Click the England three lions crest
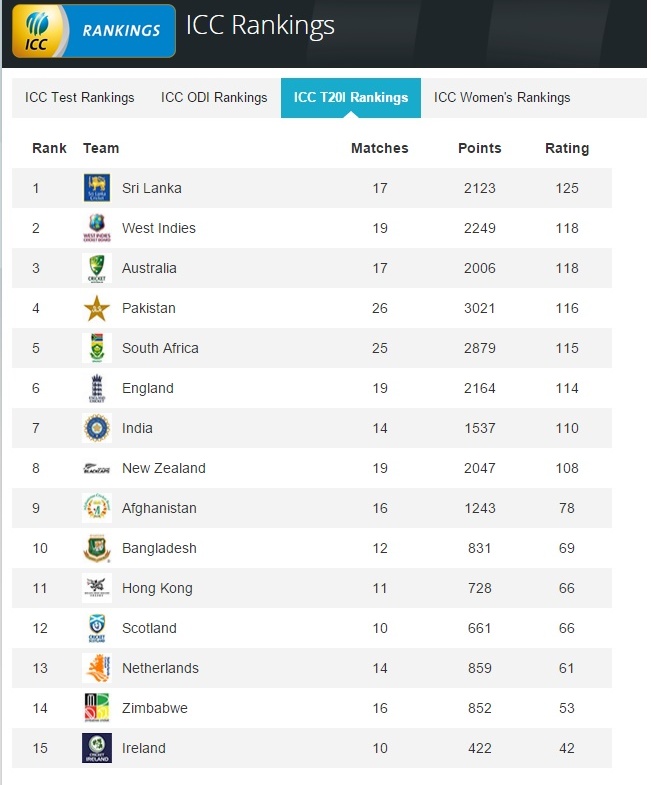The width and height of the screenshot is (651, 785). click(97, 388)
